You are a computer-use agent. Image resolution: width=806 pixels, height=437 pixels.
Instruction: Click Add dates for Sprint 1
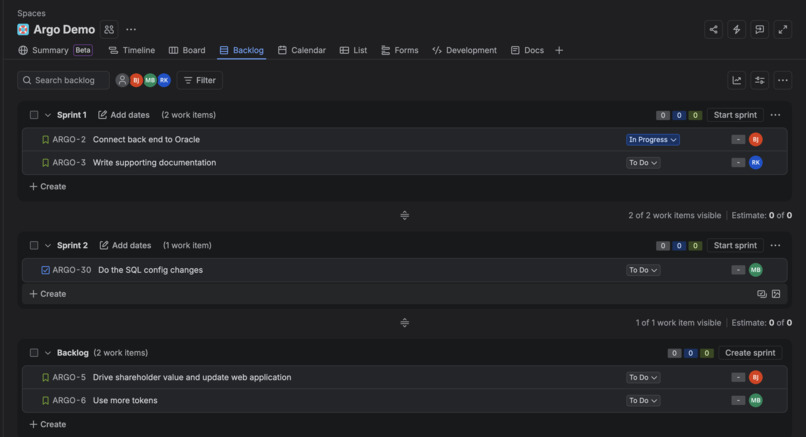click(124, 115)
